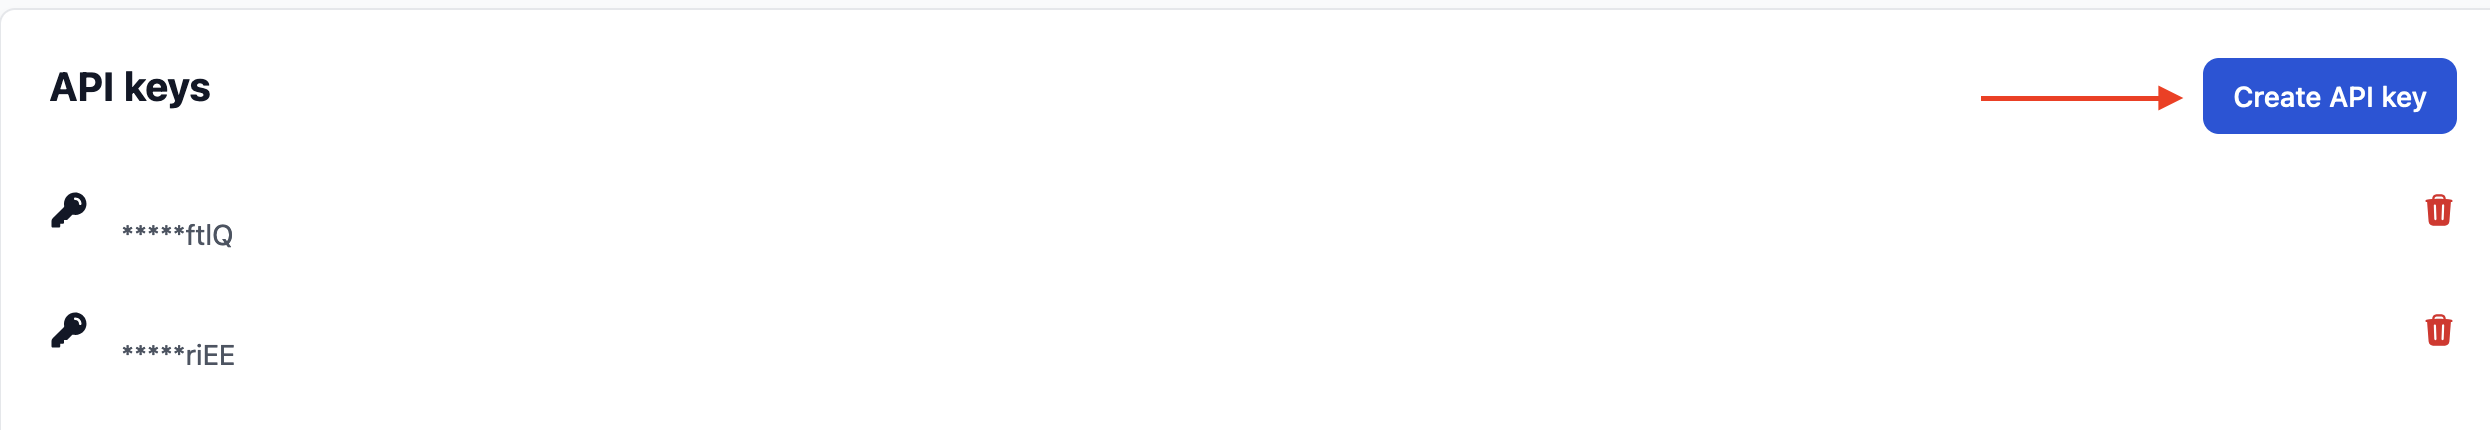This screenshot has width=2490, height=430.
Task: Click the first row's black key icon
Action: tap(69, 210)
